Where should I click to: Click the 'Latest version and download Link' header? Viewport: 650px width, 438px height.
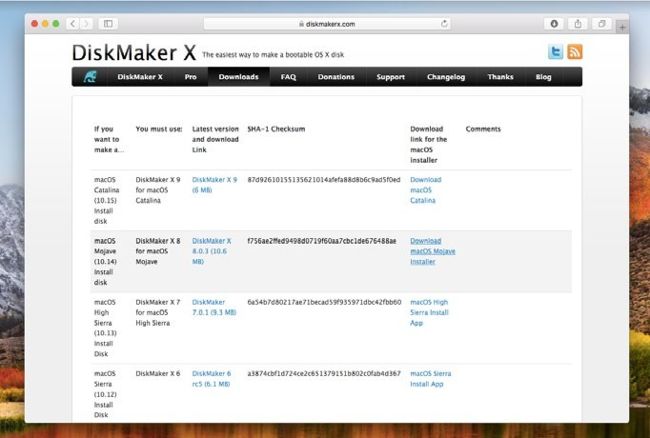click(215, 139)
